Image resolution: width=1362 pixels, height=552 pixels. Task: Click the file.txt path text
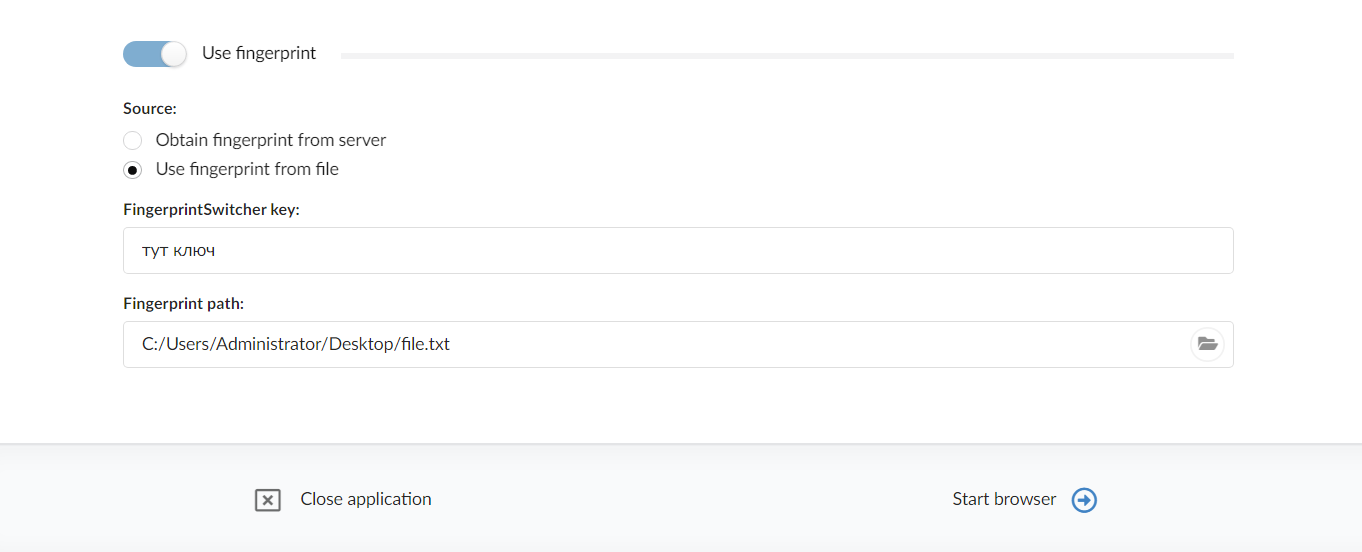coord(296,344)
